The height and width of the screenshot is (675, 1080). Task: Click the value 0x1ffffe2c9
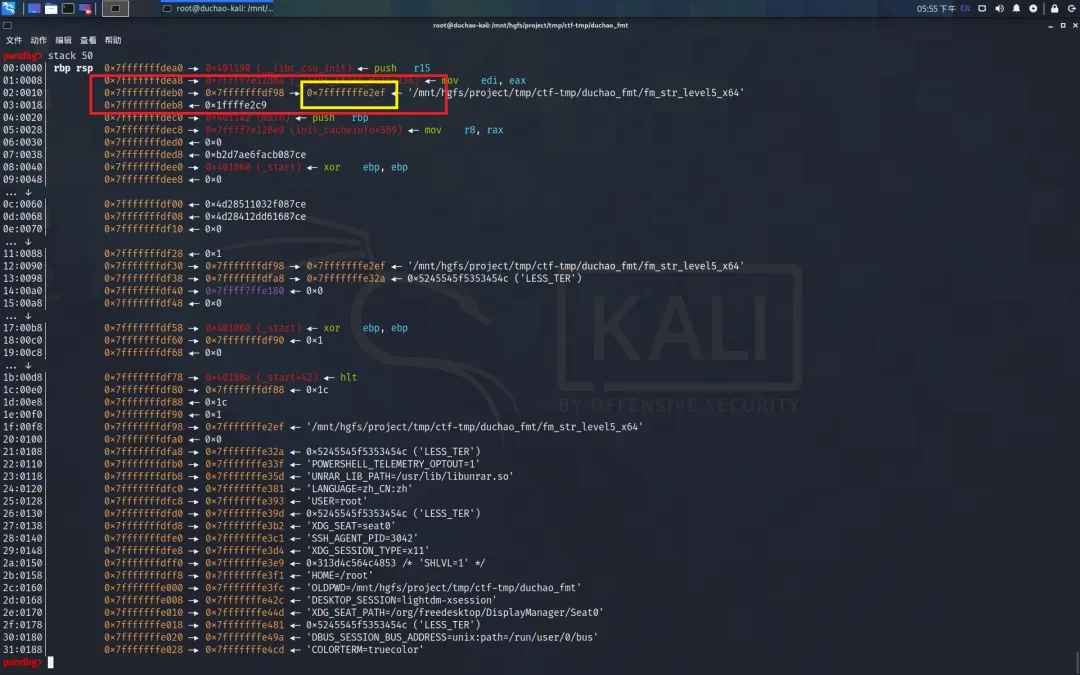click(236, 105)
